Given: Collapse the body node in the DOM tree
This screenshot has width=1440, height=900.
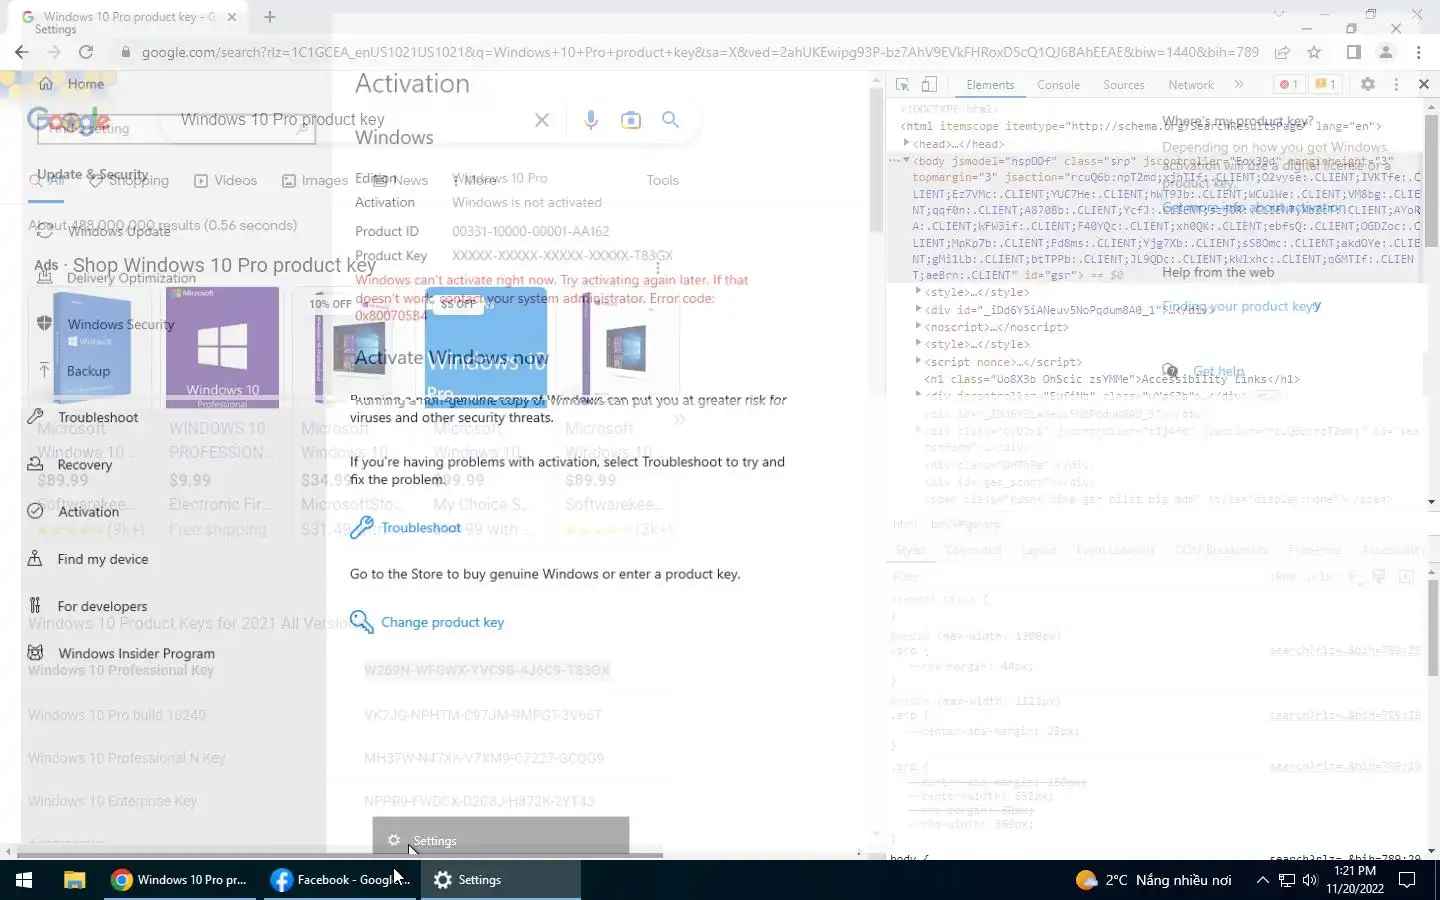Looking at the screenshot, I should point(906,160).
